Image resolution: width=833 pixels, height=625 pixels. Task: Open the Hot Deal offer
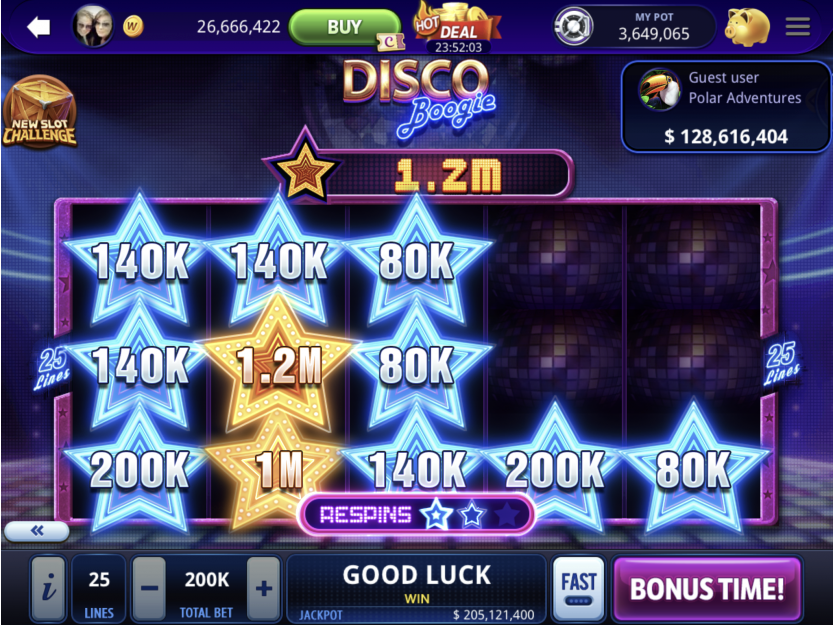[456, 27]
